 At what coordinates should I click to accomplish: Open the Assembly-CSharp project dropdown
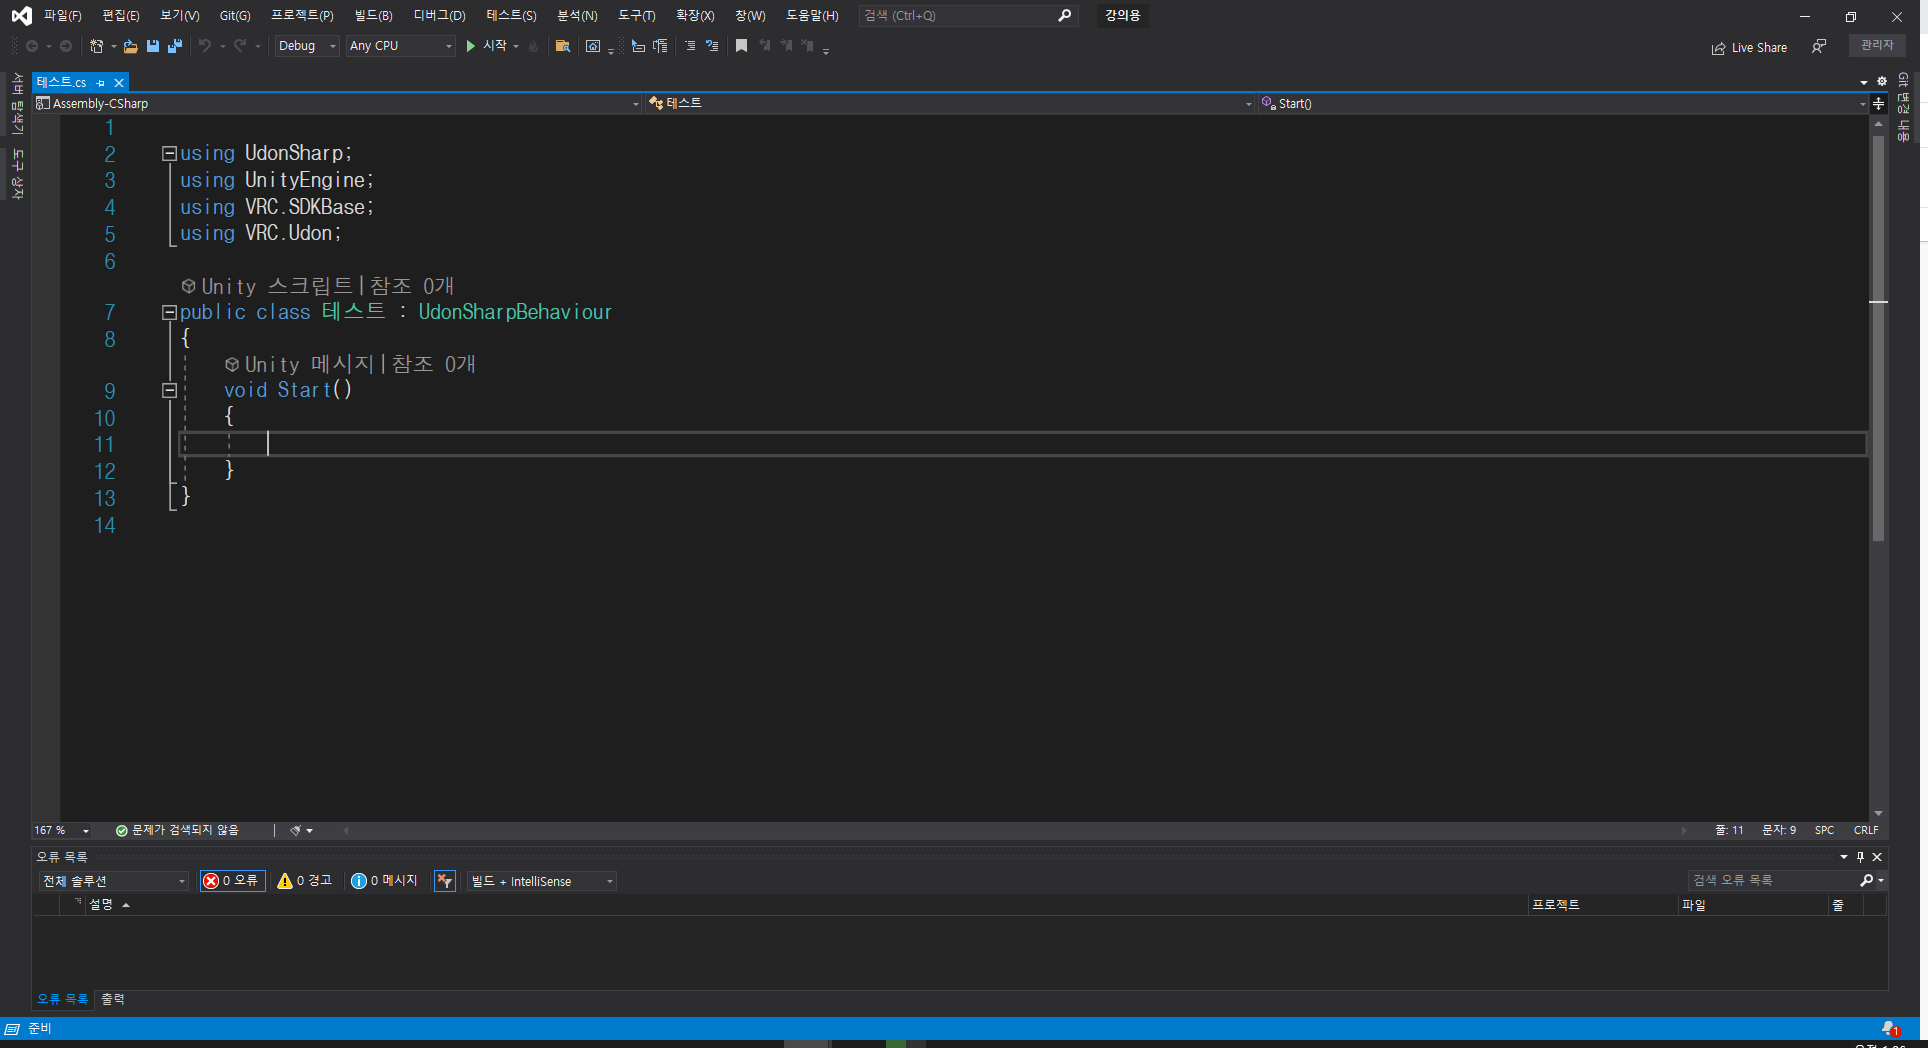tap(337, 104)
